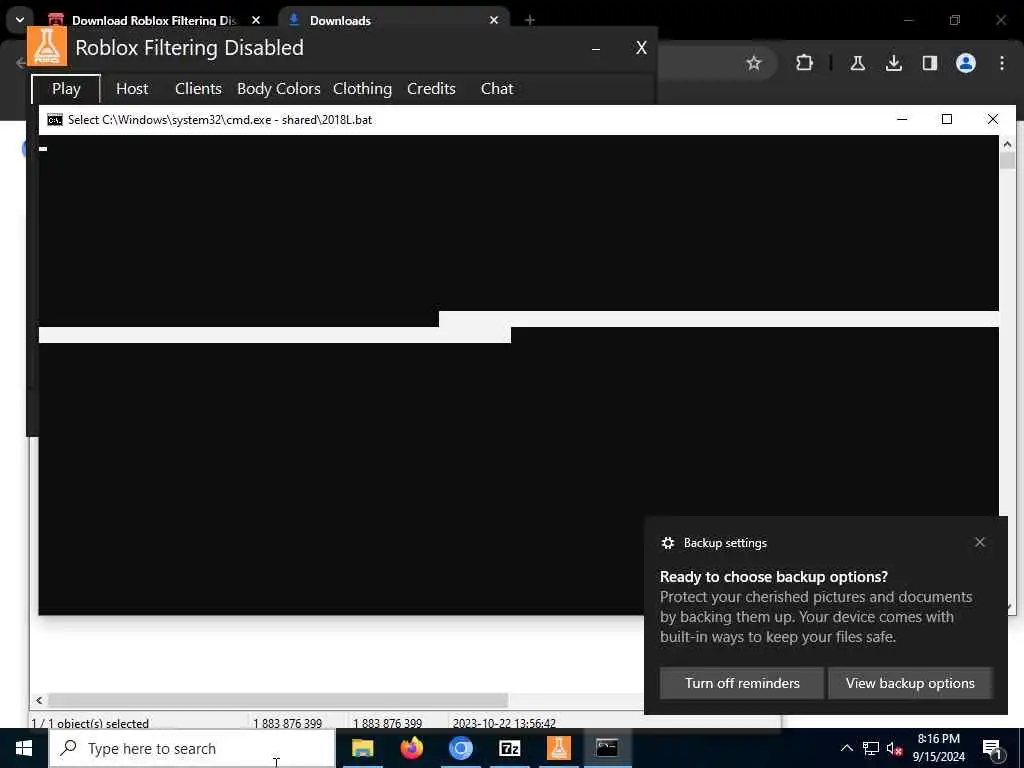Switch to Roblox Filtering Disabled taskbar icon

558,748
